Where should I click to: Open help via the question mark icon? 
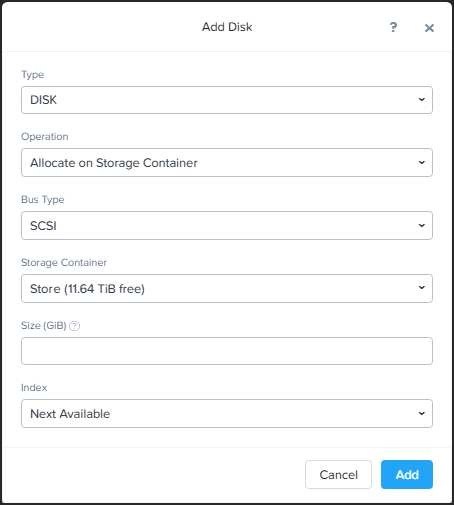click(x=393, y=27)
